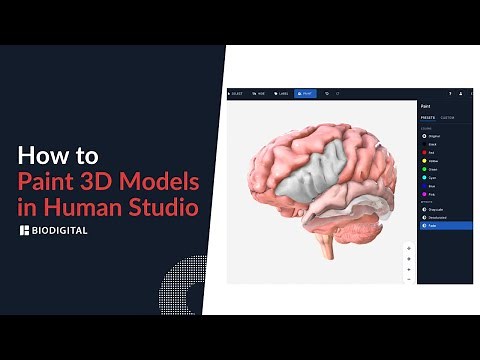Click the zoom out minus icon
480x360 pixels.
click(409, 279)
